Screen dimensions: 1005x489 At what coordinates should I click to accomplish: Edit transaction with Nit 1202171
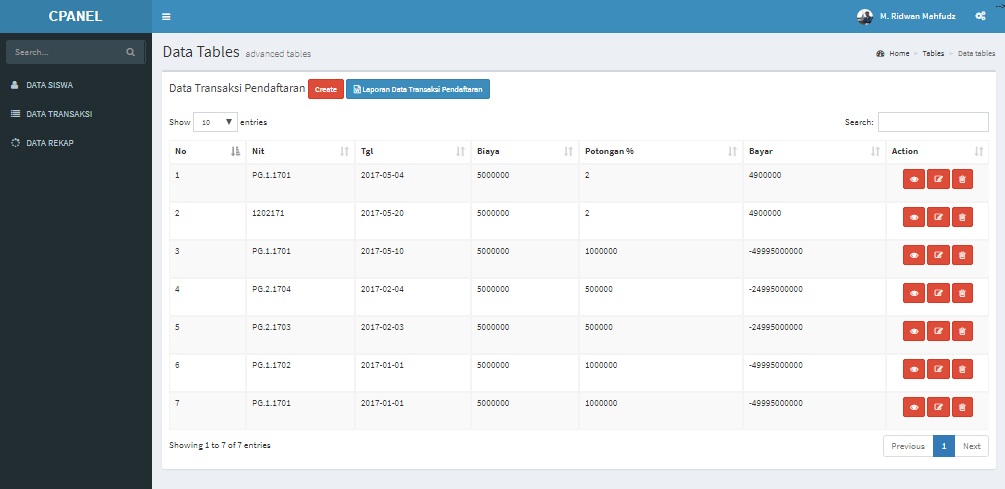pyautogui.click(x=938, y=217)
